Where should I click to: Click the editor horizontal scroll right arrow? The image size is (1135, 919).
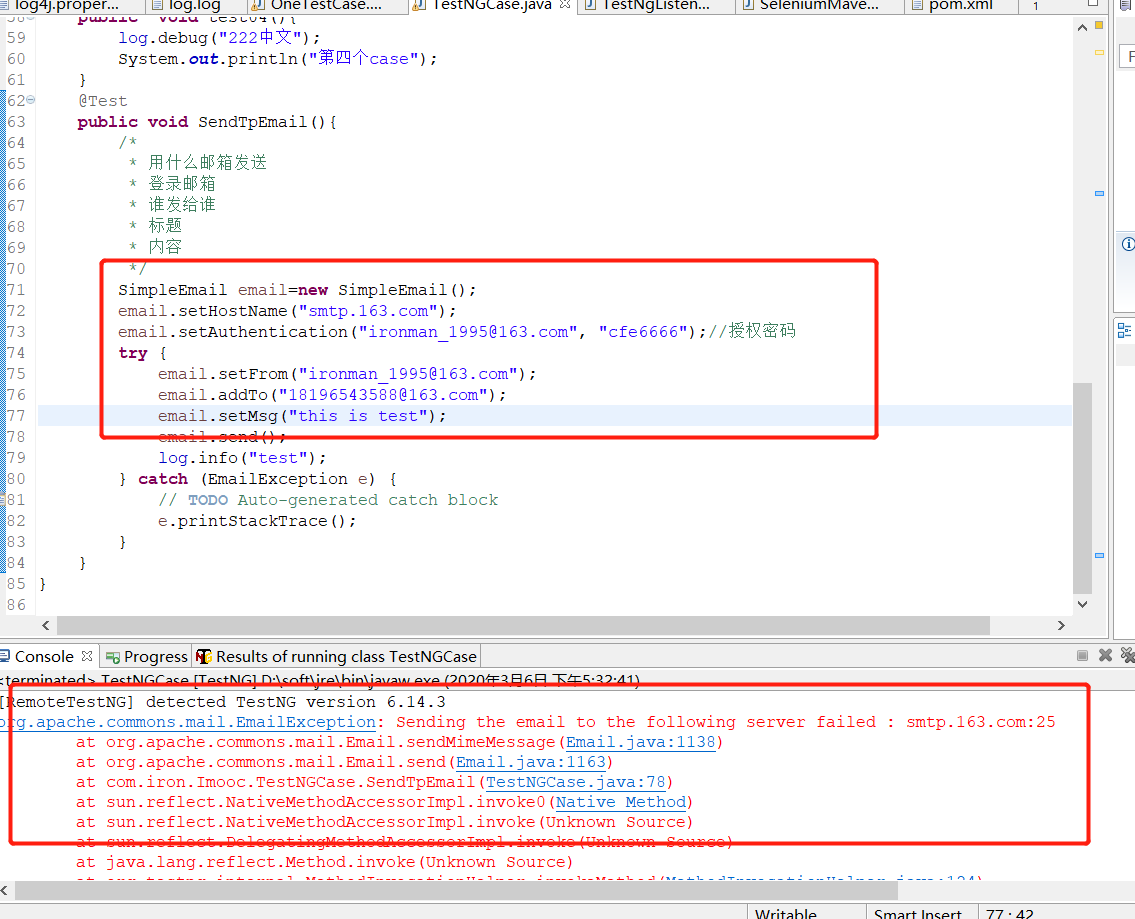point(1061,625)
